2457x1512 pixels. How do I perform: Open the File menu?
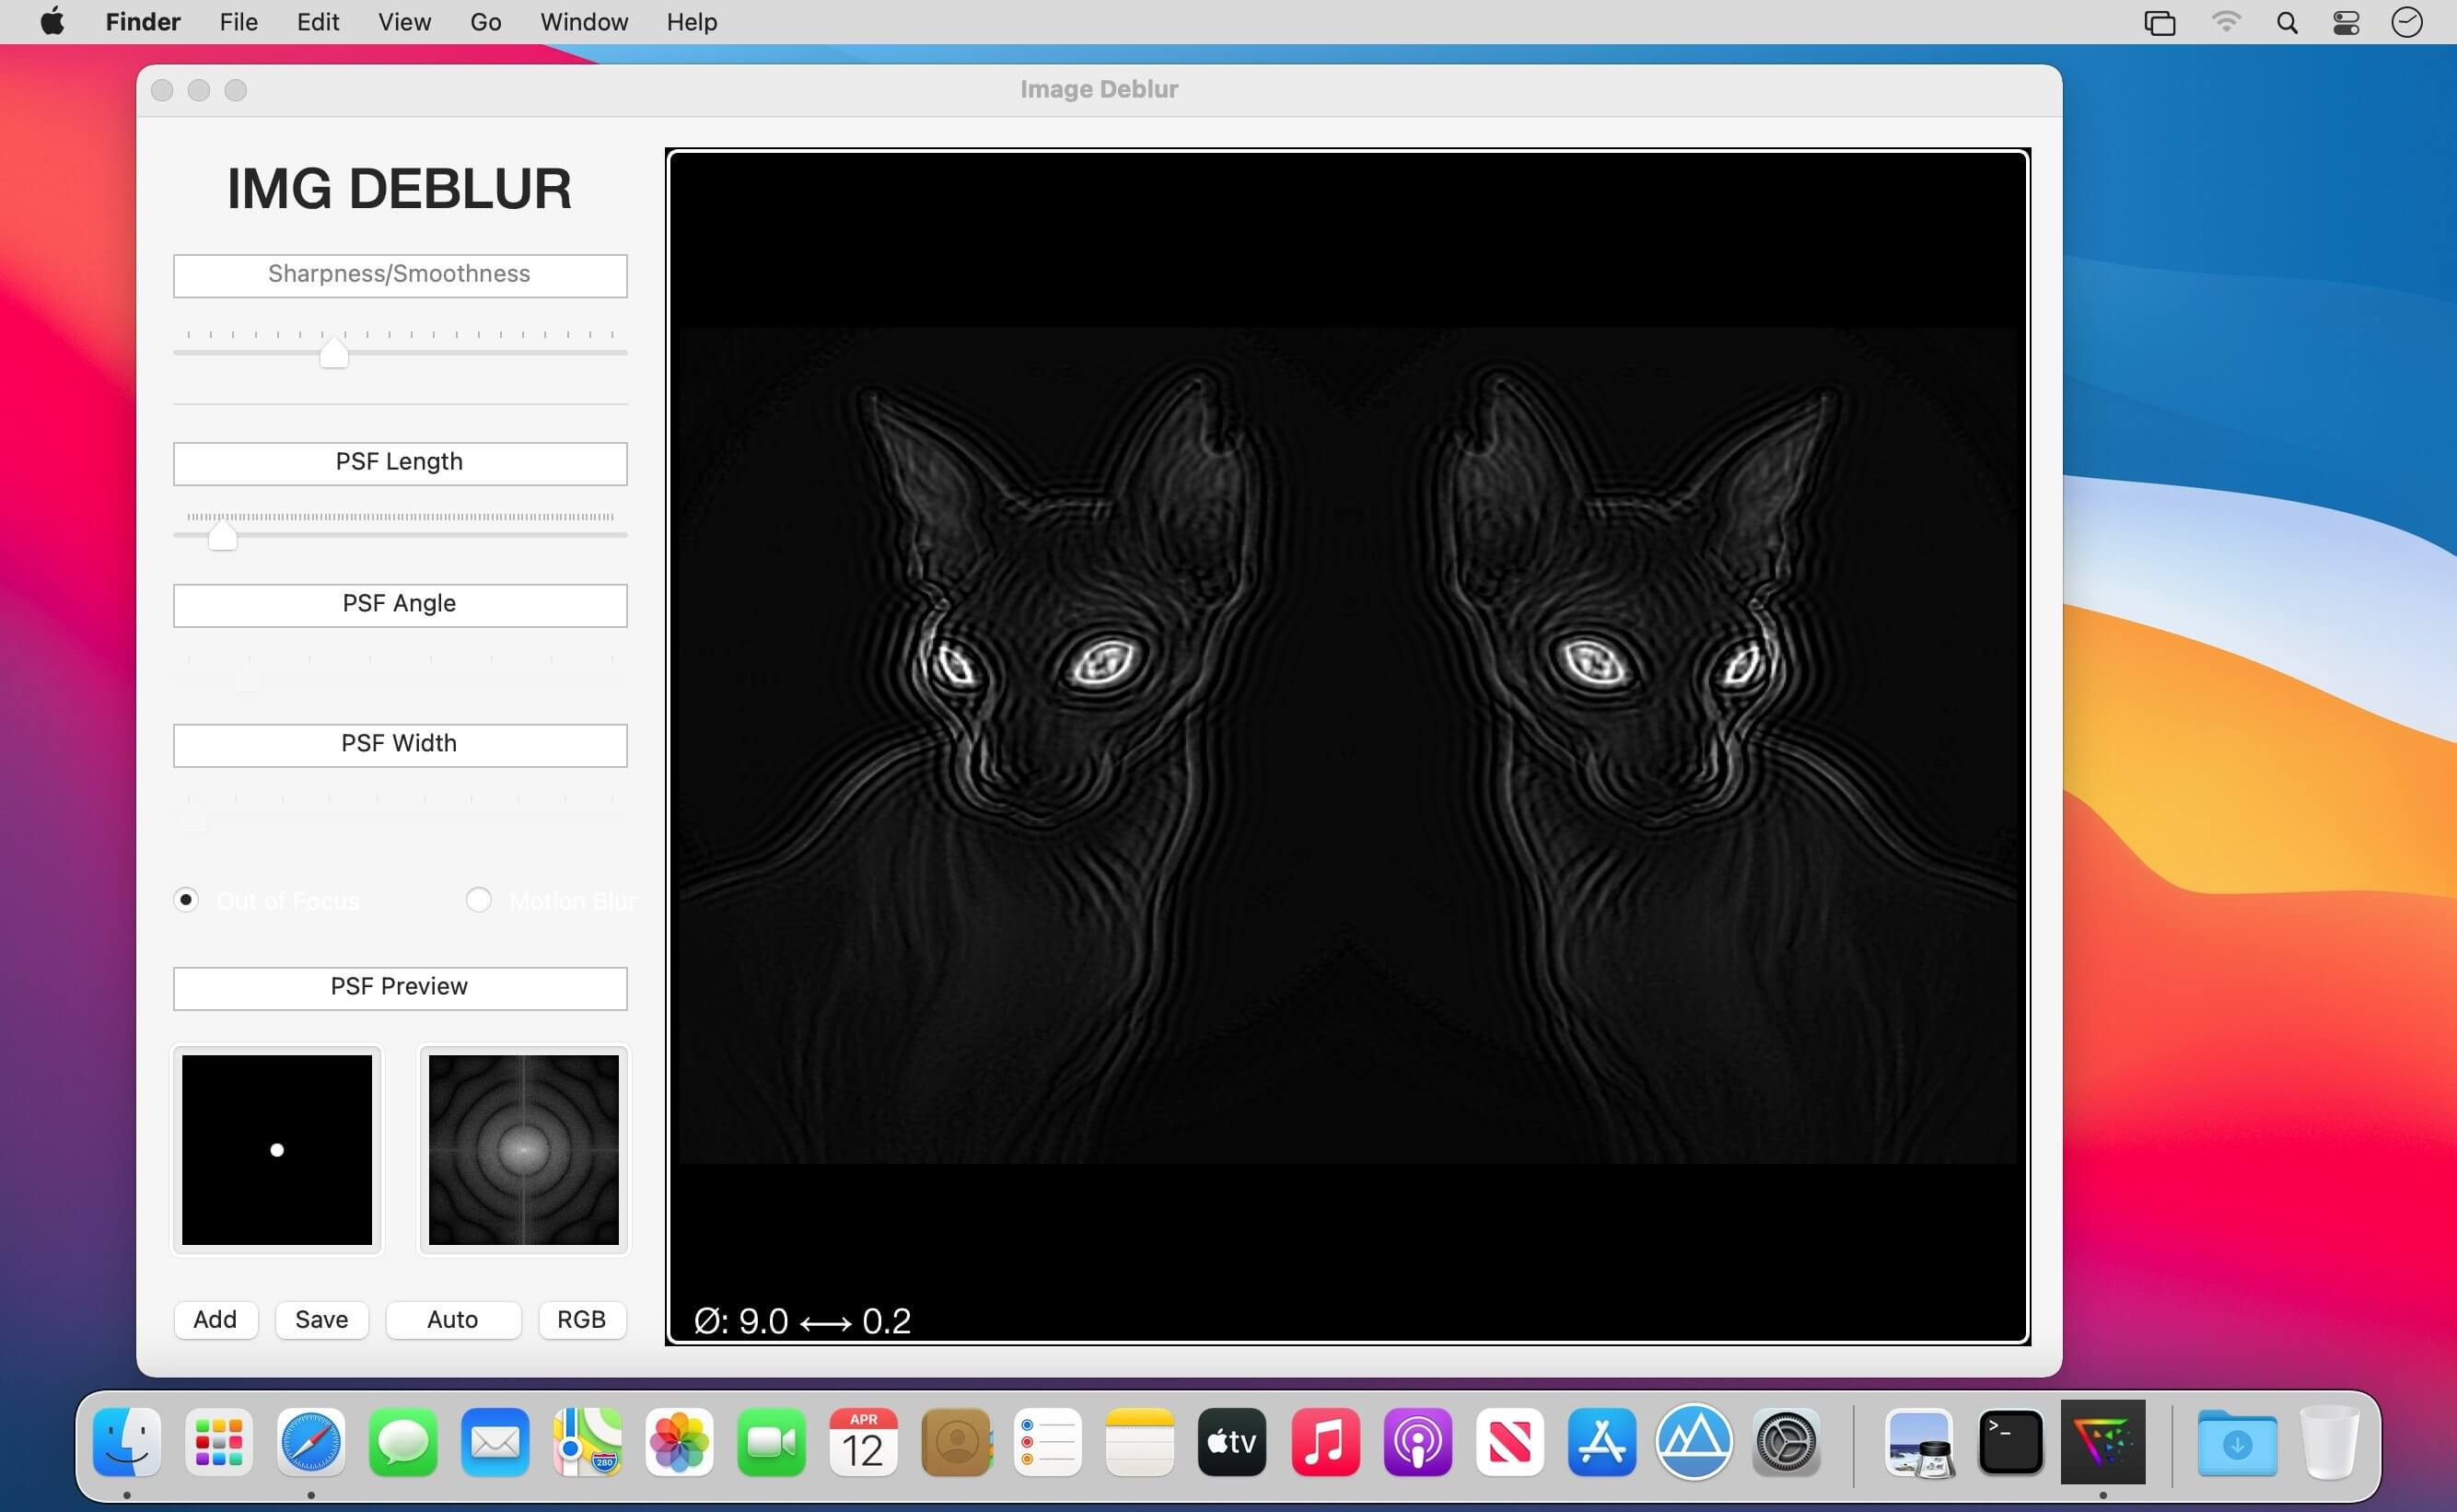click(238, 22)
